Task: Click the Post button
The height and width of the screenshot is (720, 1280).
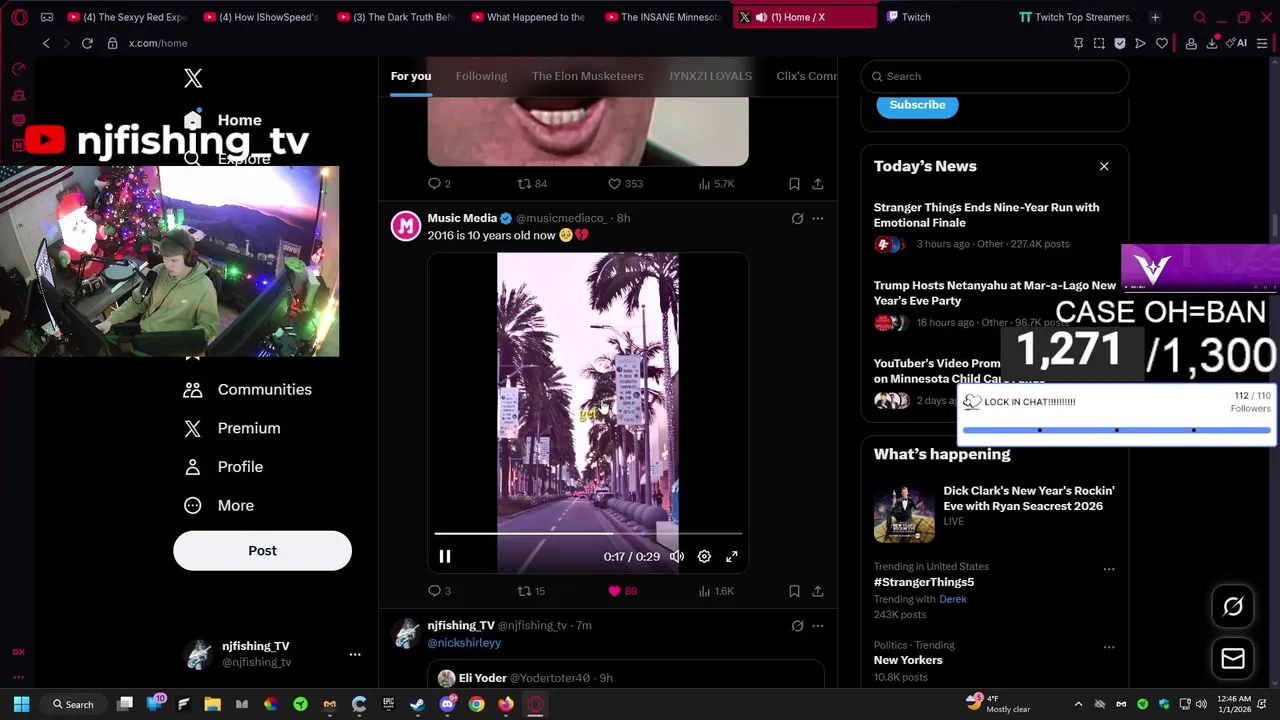Action: coord(262,551)
